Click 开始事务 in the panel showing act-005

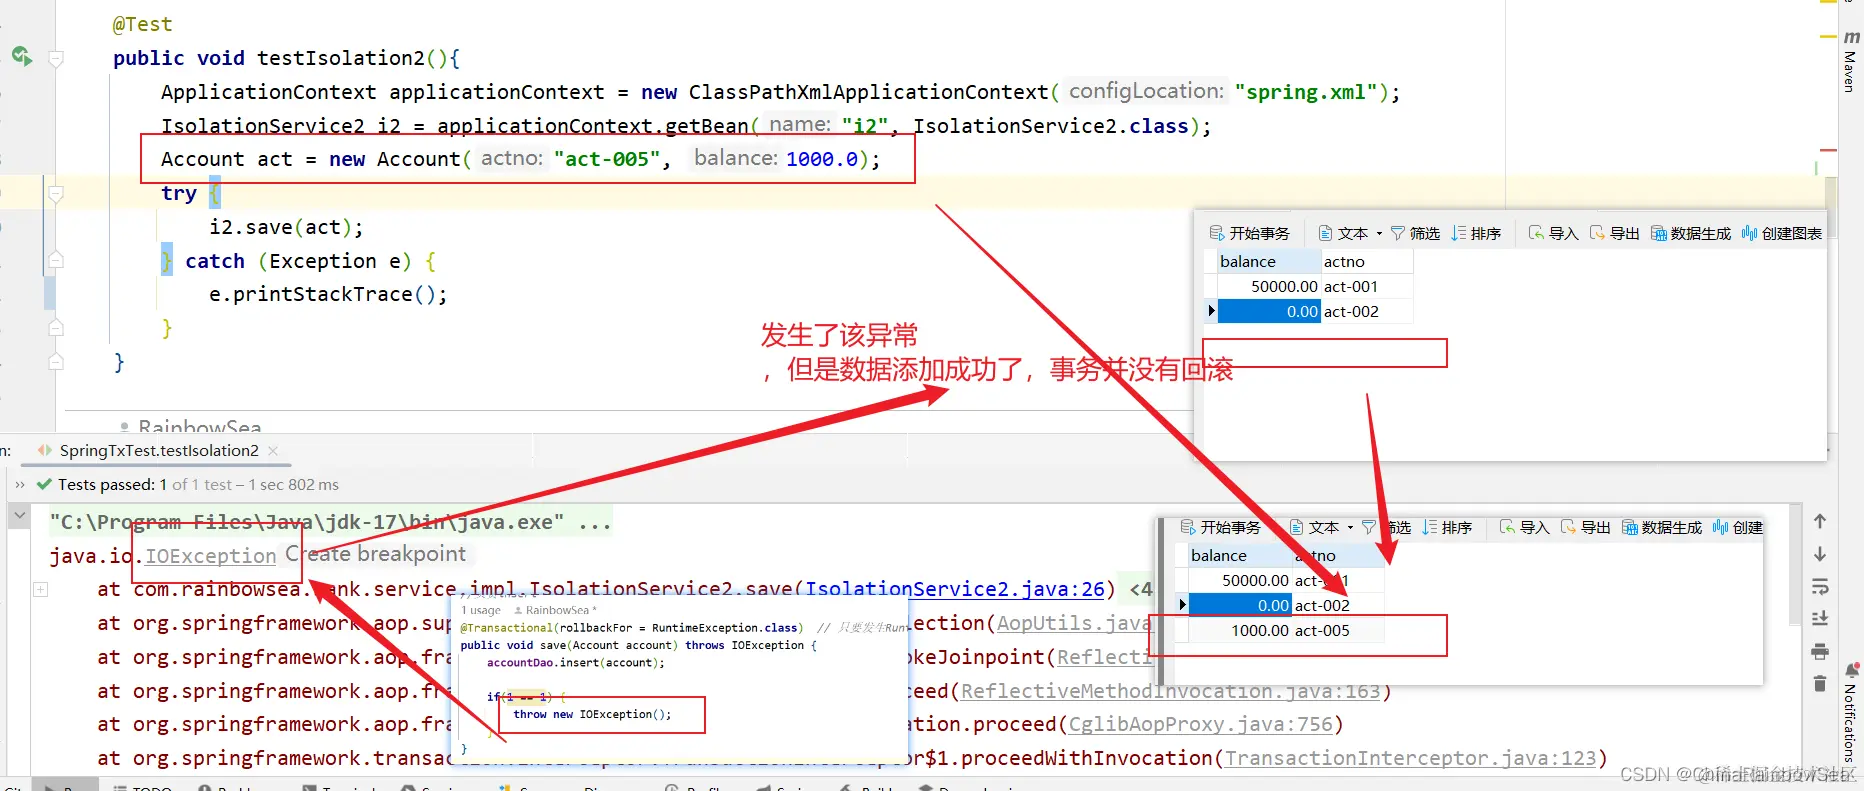coord(1220,527)
